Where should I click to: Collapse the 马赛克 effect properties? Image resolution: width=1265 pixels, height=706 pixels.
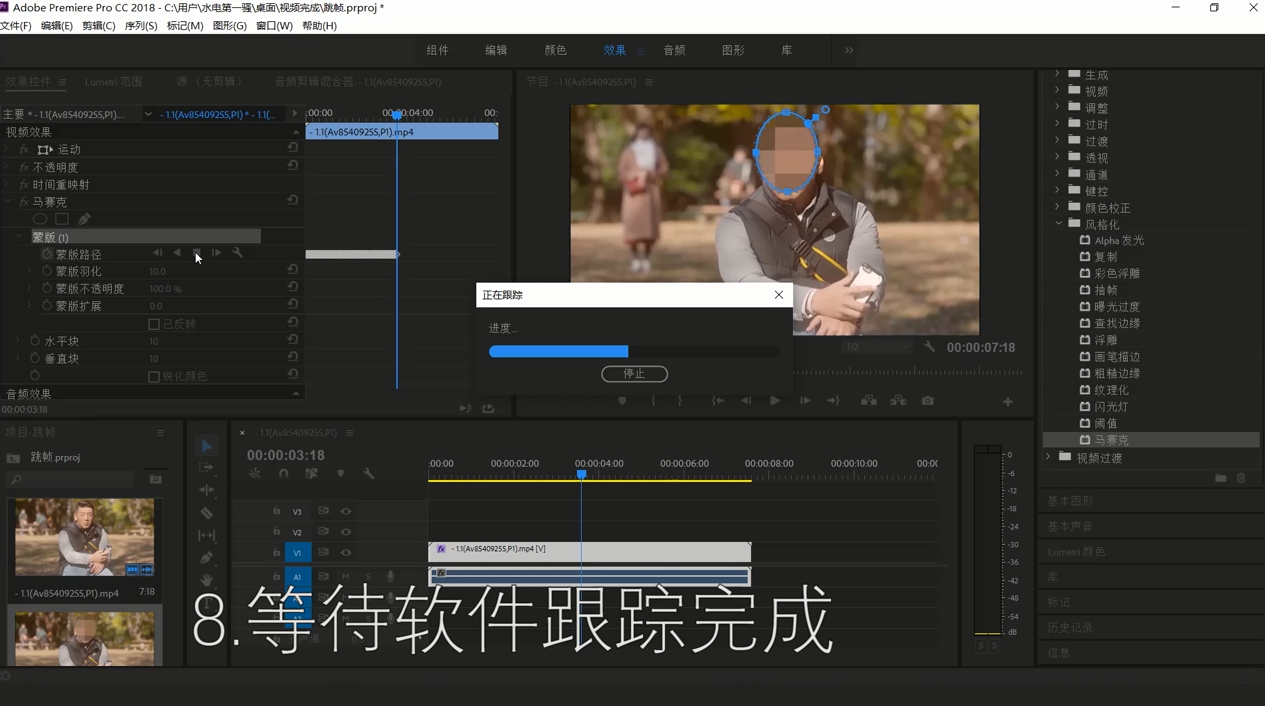tap(8, 201)
